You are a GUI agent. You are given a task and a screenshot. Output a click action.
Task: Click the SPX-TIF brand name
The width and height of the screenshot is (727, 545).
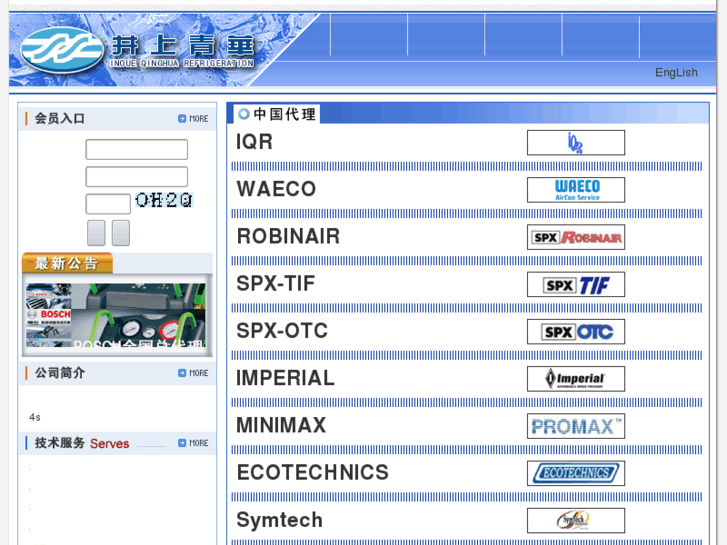click(x=276, y=283)
